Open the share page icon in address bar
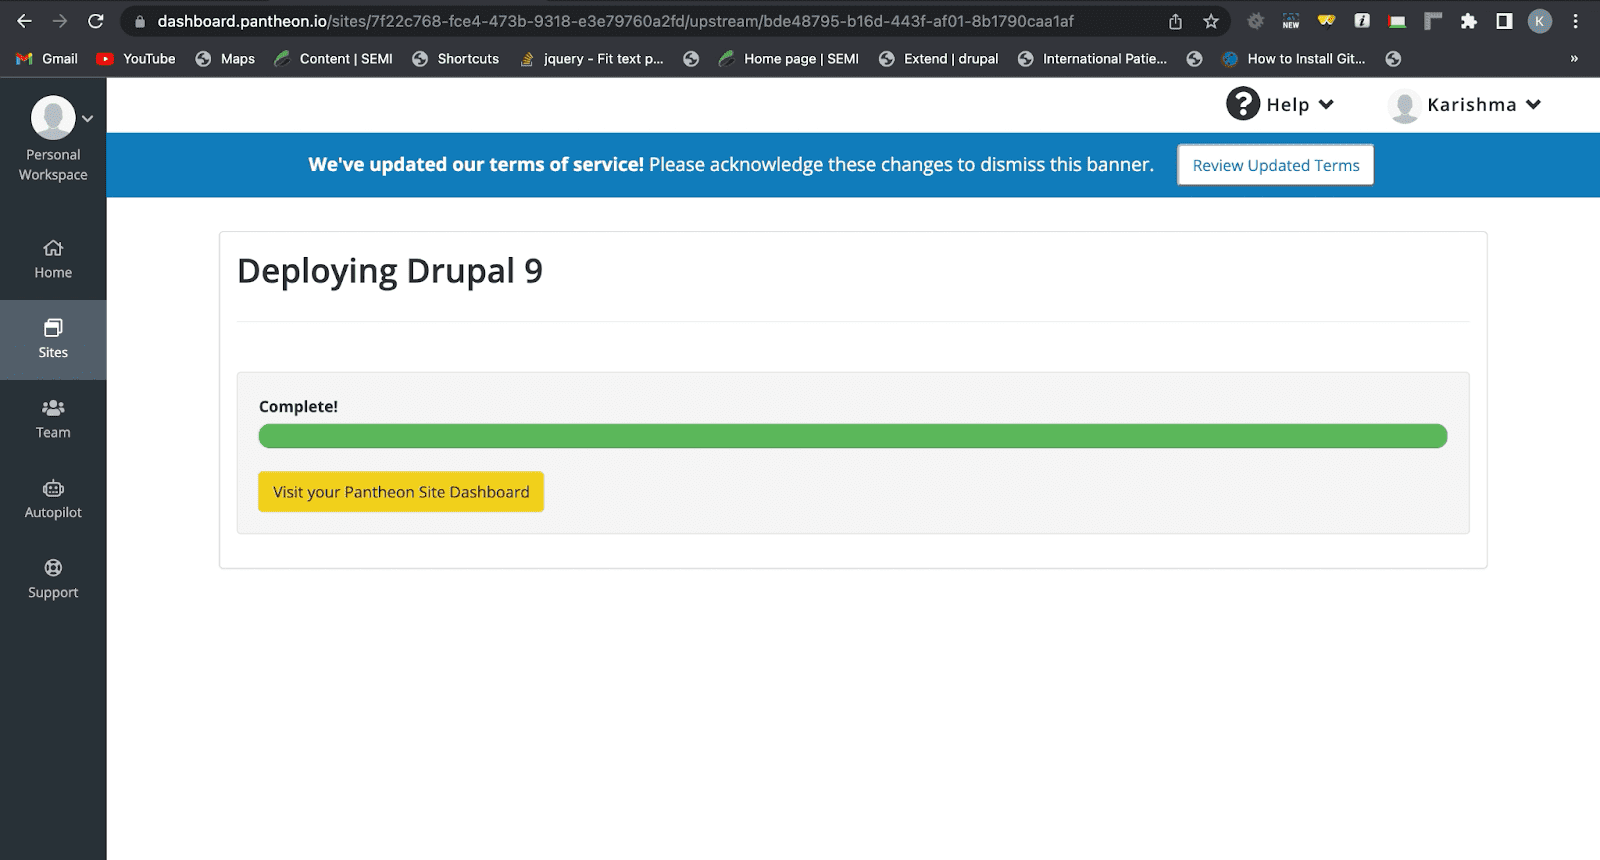The image size is (1600, 860). tap(1176, 21)
